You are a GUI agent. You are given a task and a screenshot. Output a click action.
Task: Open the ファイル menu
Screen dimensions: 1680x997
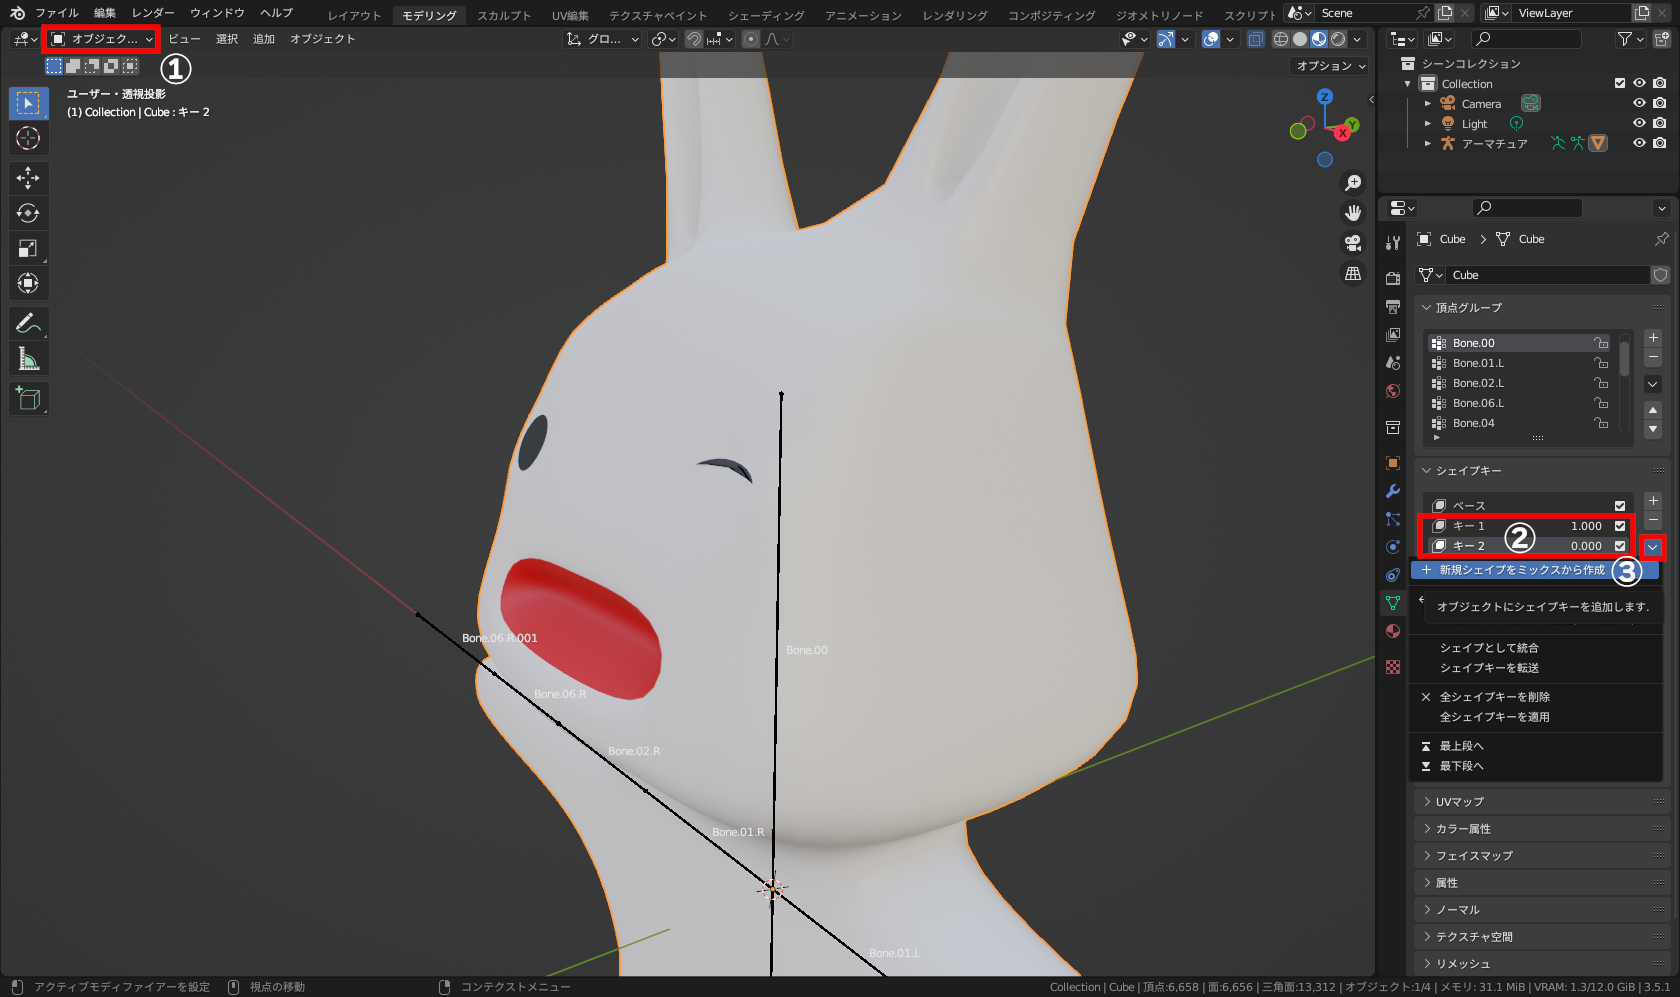click(x=57, y=13)
